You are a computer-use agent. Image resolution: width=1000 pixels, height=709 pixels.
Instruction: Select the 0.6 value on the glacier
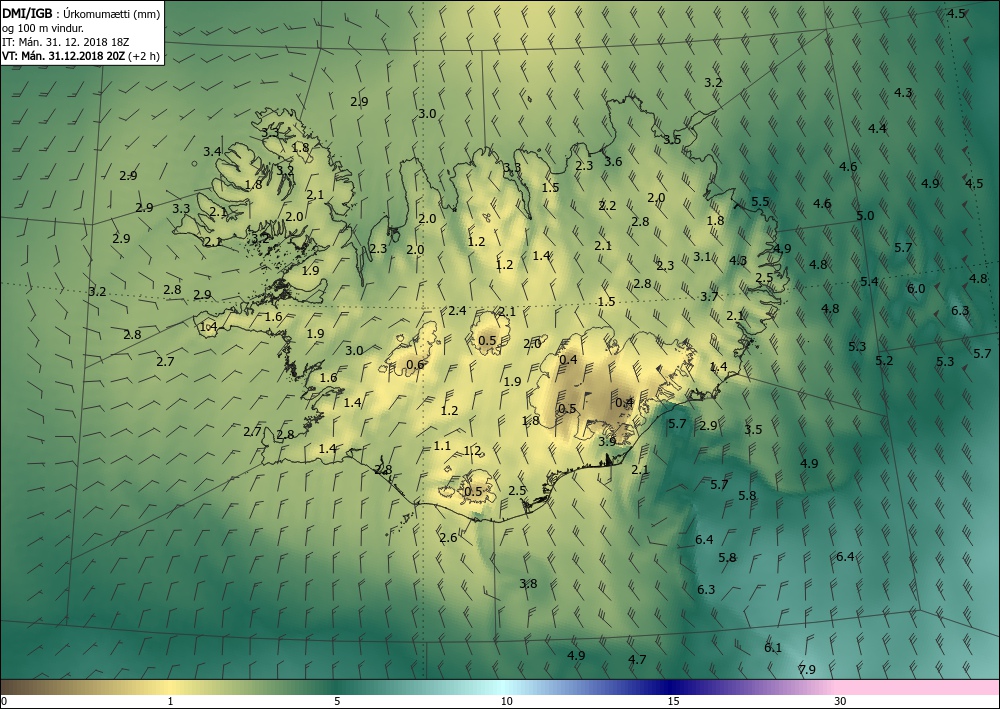[415, 365]
